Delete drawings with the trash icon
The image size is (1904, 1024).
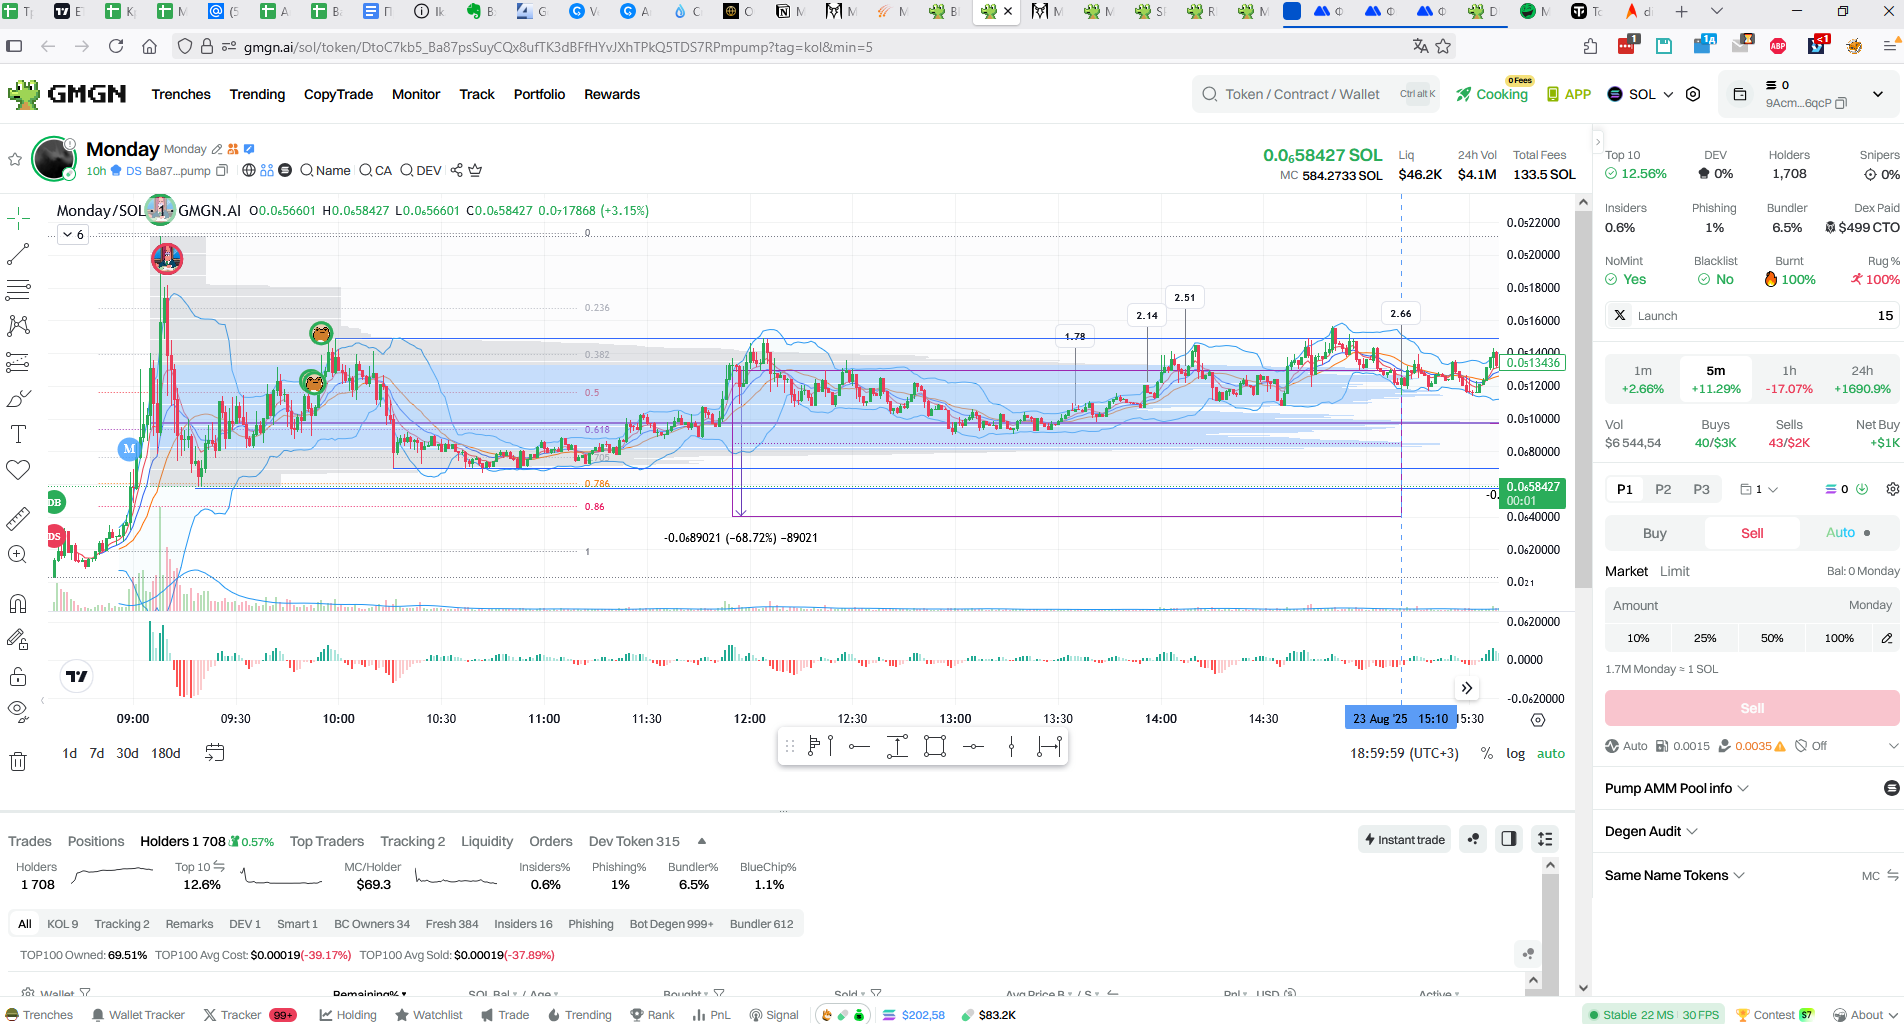point(18,762)
